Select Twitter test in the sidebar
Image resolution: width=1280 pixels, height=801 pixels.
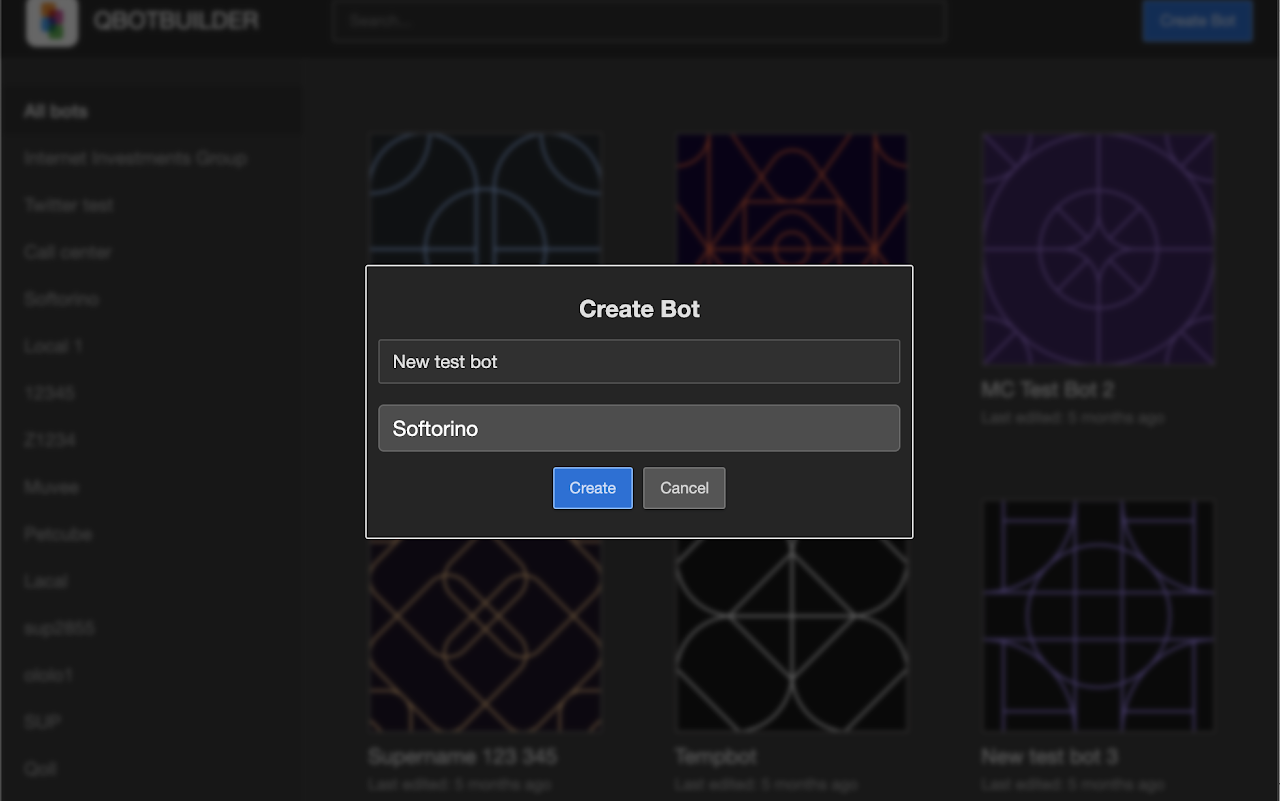[69, 205]
